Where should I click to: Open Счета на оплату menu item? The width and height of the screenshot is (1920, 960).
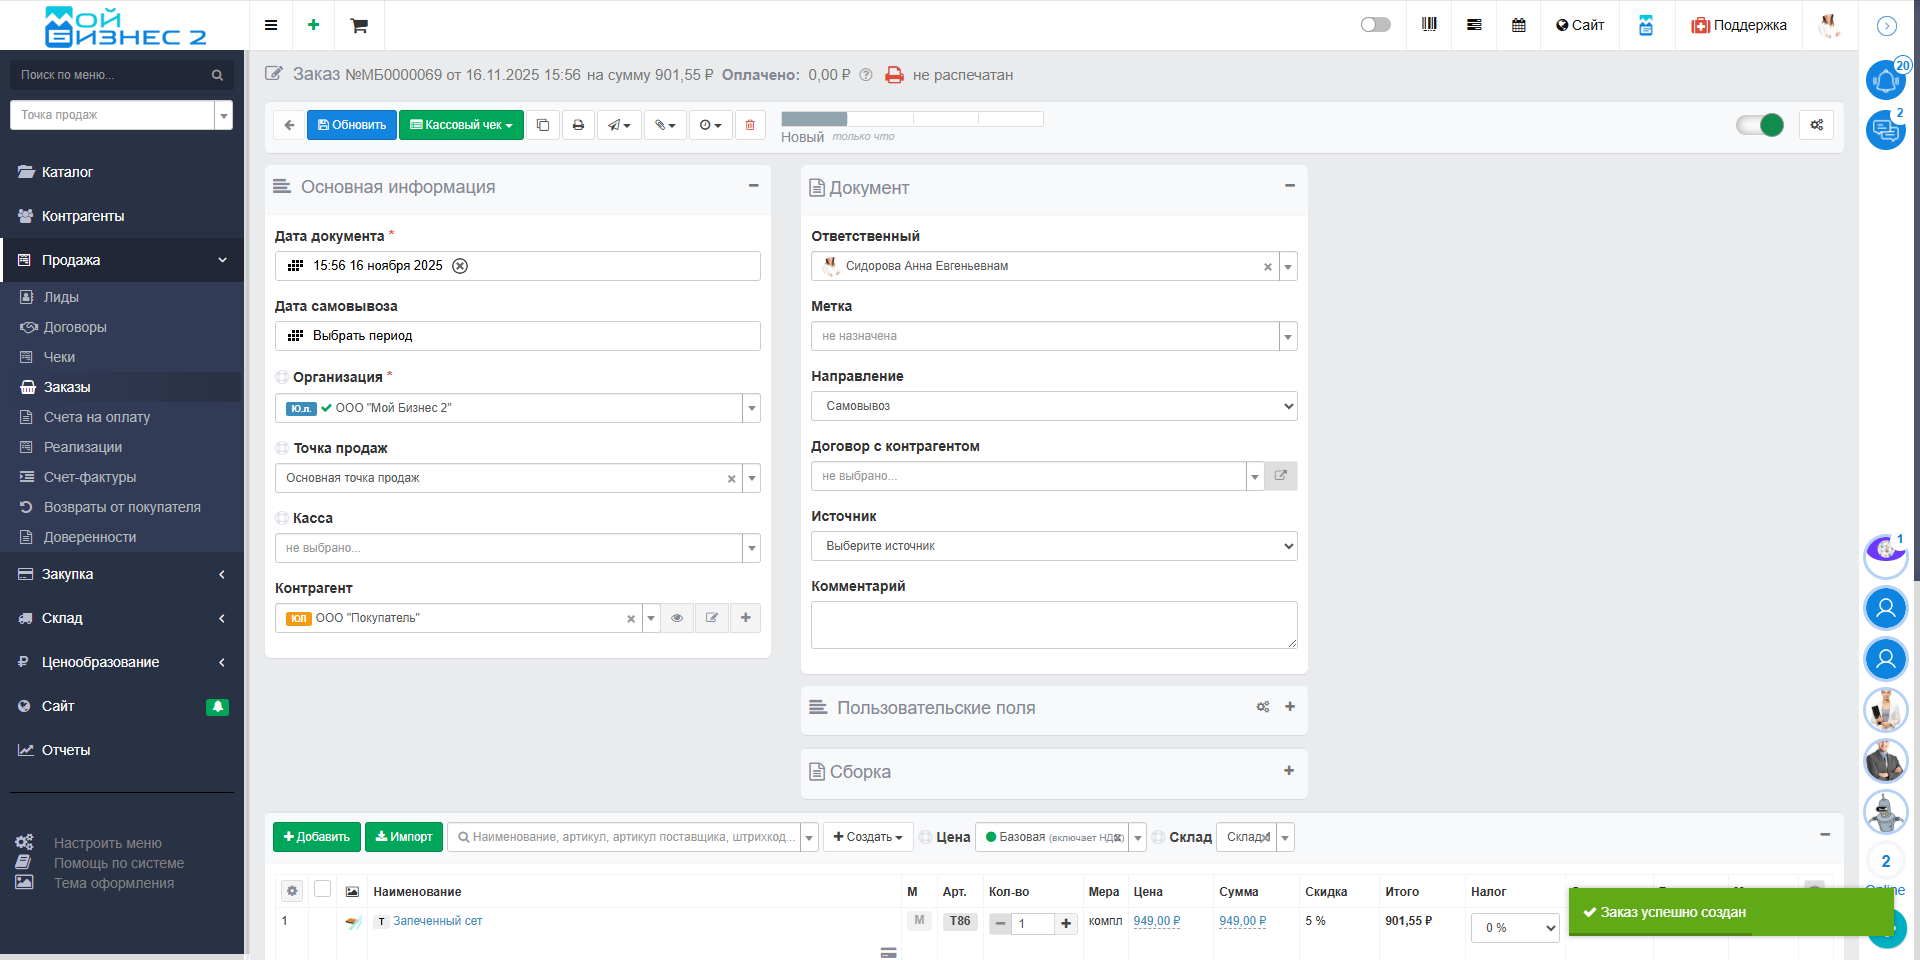point(97,417)
